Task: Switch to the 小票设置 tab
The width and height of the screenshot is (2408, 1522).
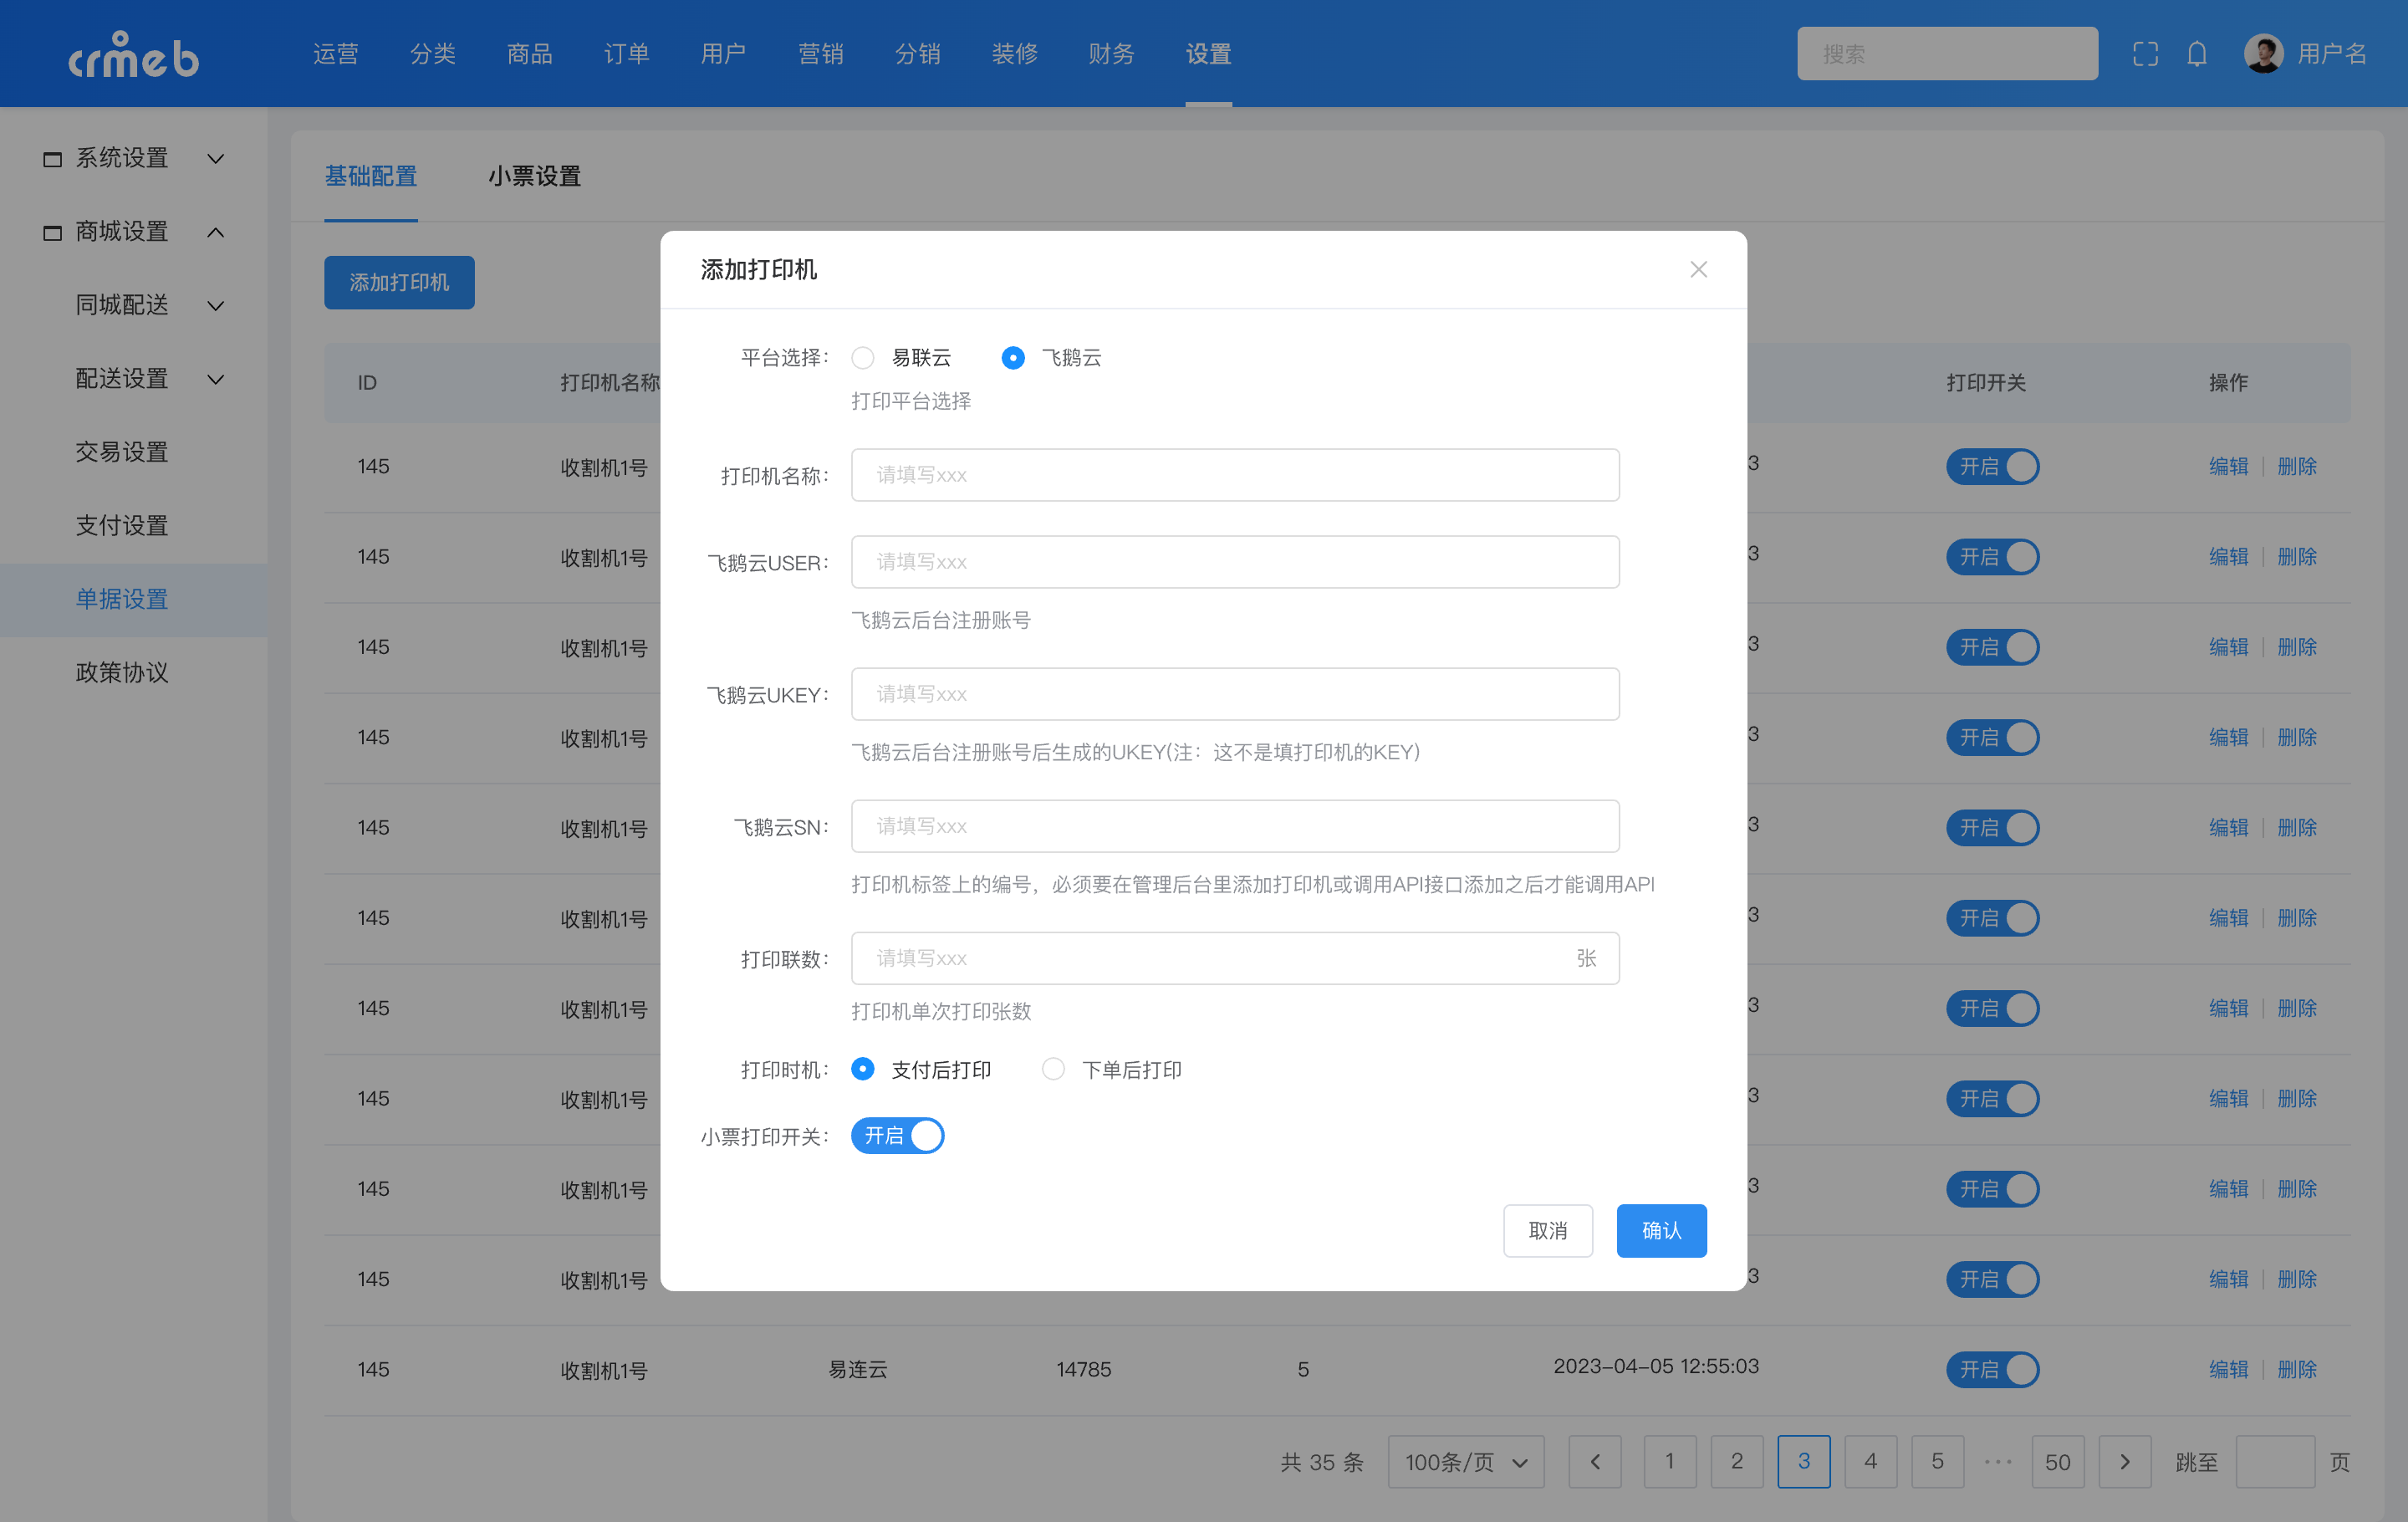Action: pos(534,176)
